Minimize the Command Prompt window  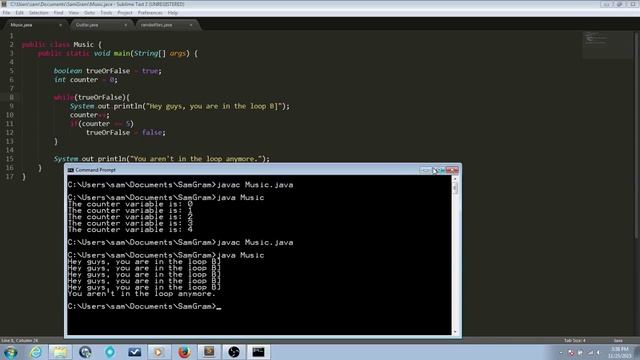click(x=425, y=170)
